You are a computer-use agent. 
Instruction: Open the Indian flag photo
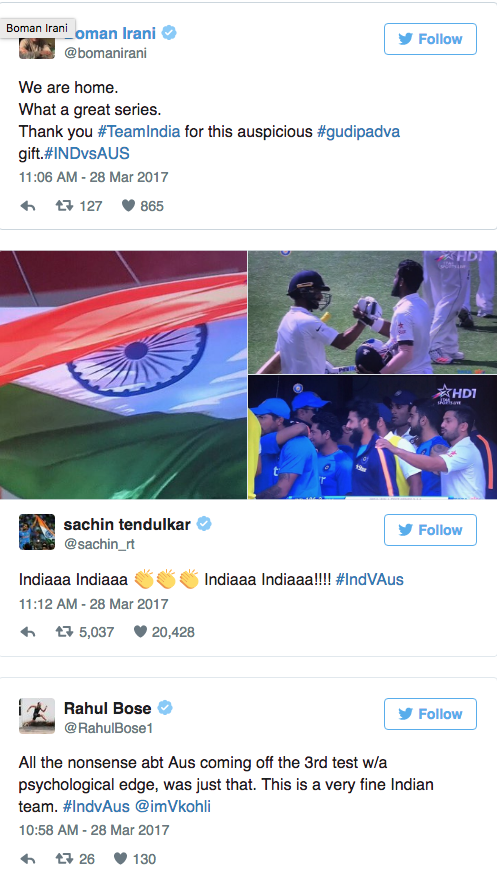[x=123, y=375]
